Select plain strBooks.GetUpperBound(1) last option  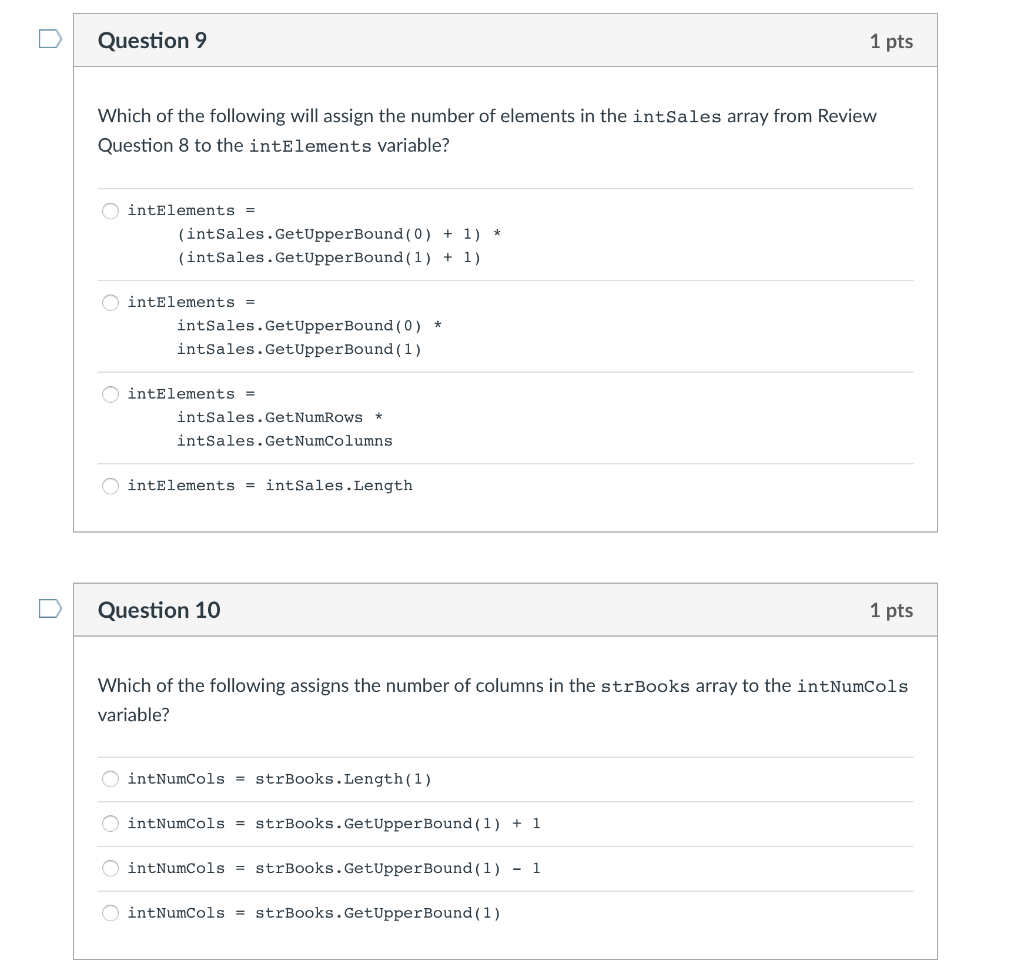[110, 913]
